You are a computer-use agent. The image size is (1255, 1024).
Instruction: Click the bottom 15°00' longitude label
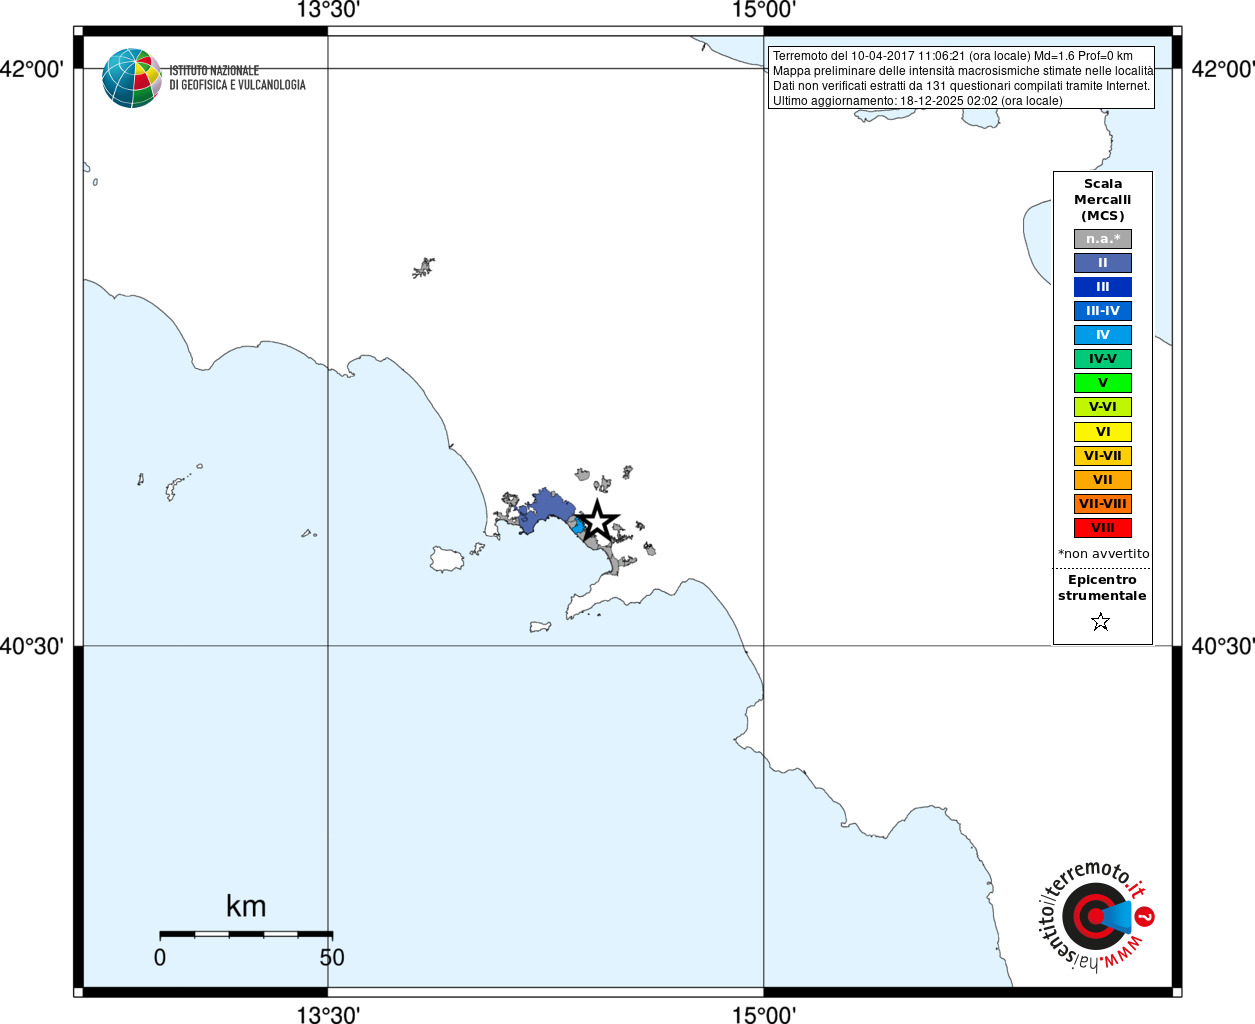(x=764, y=1014)
